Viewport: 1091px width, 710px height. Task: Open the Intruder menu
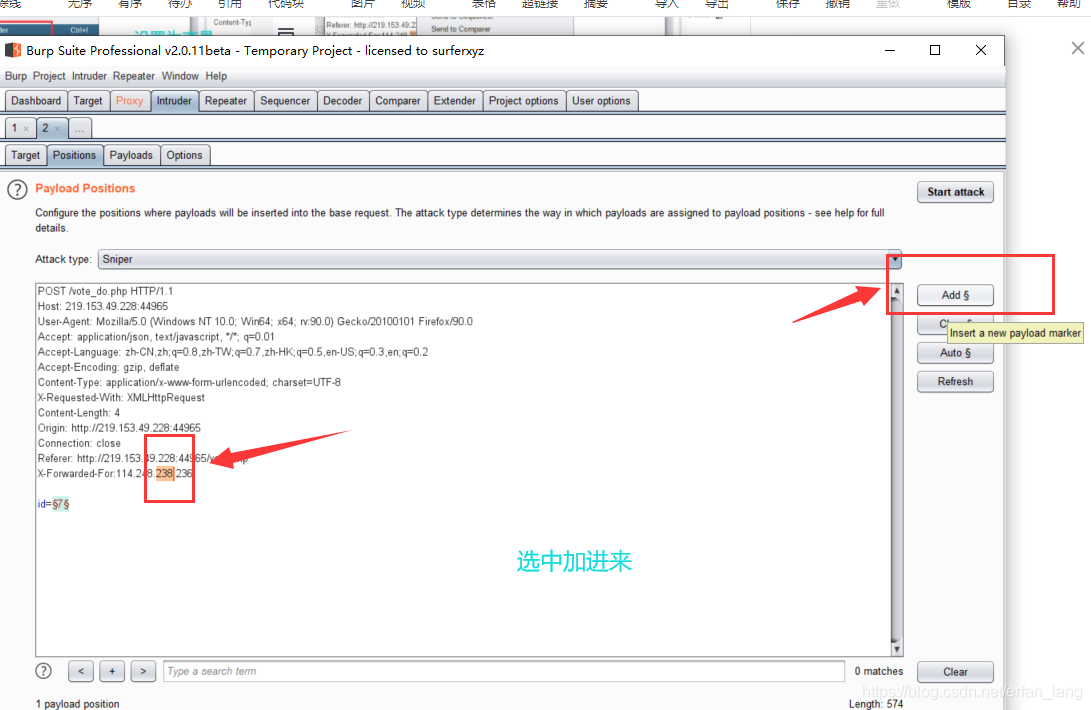pyautogui.click(x=89, y=76)
